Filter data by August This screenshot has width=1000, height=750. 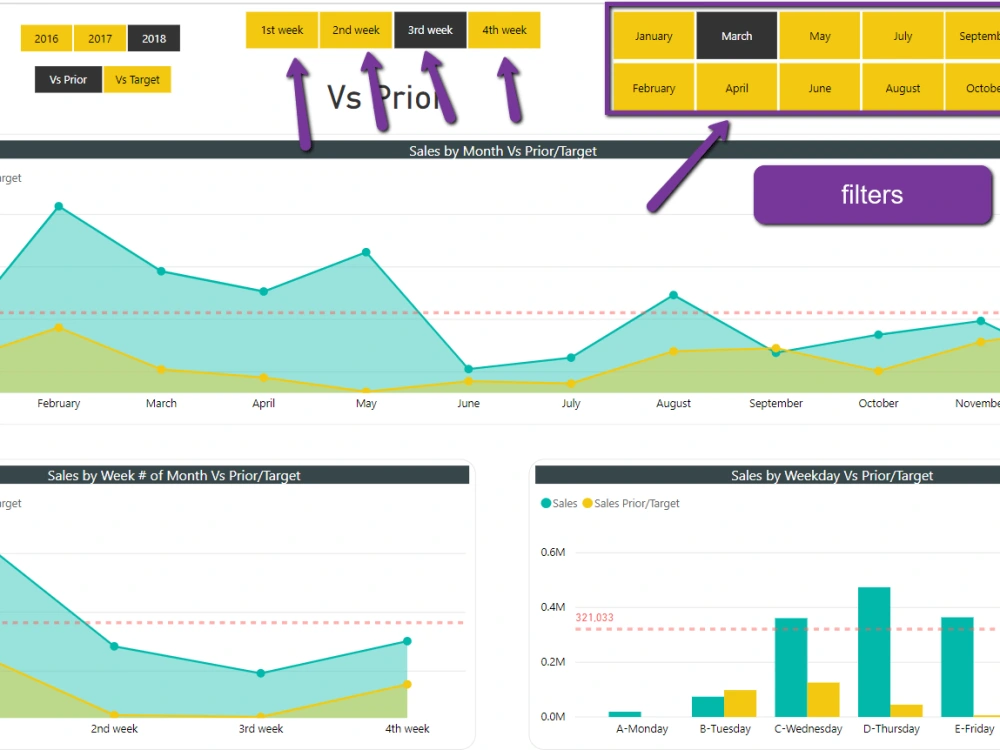[x=902, y=88]
